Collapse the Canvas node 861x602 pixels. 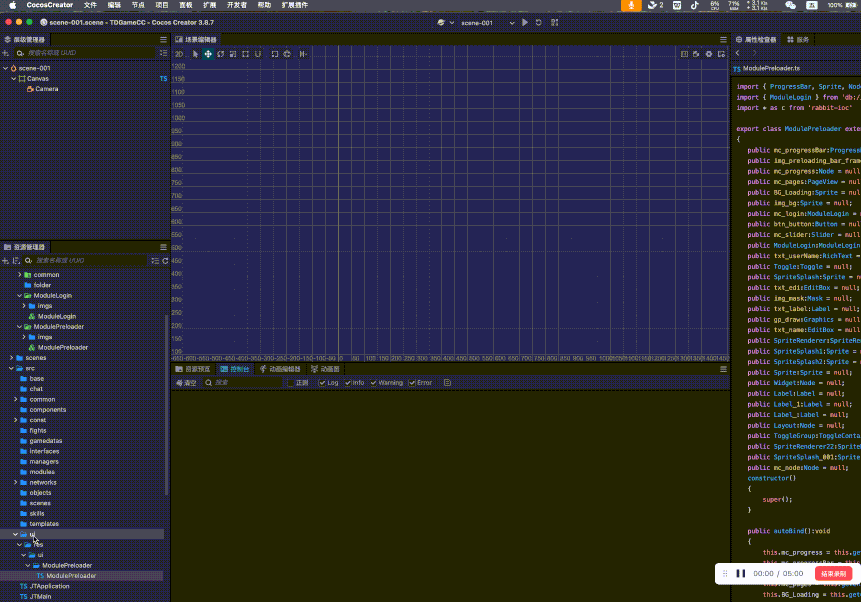pyautogui.click(x=14, y=79)
